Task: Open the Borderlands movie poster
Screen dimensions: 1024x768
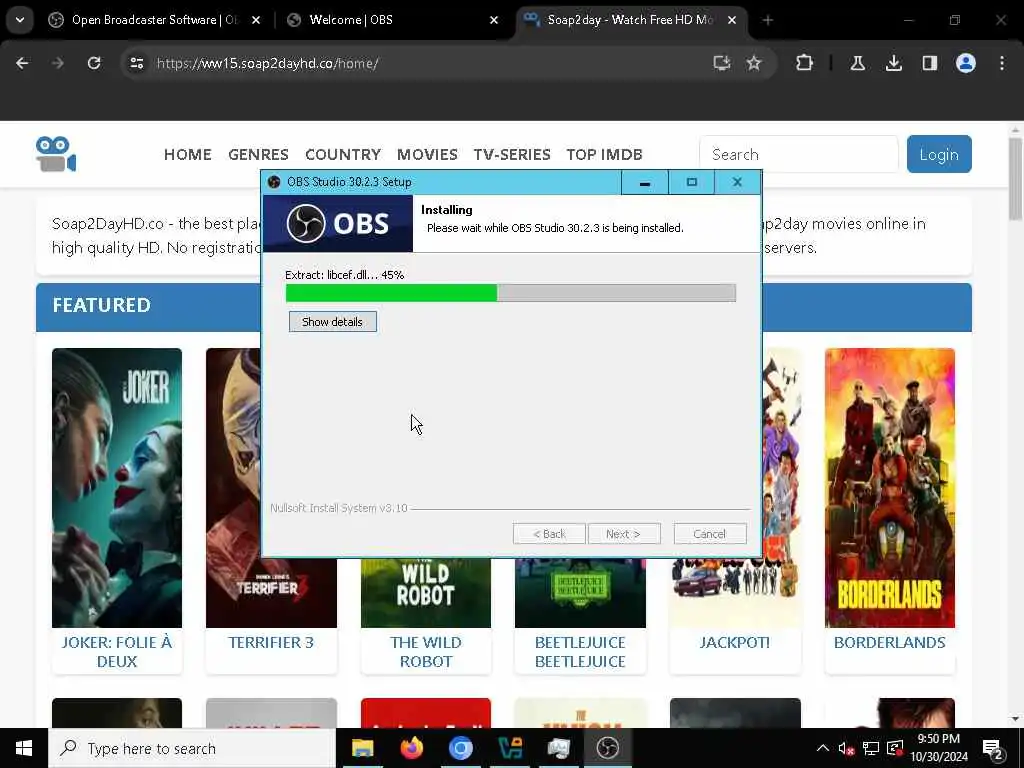Action: (x=889, y=487)
